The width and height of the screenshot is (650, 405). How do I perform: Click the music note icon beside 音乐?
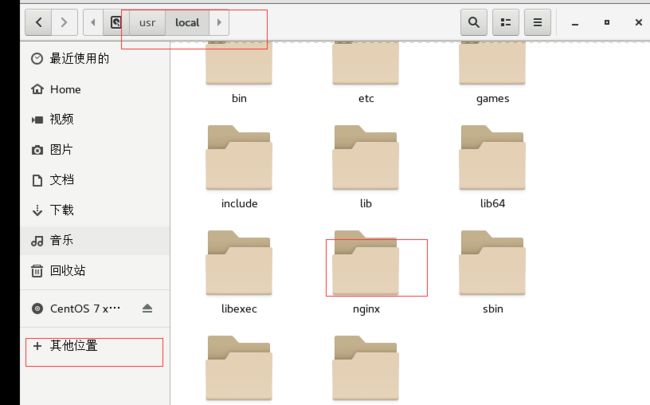37,241
